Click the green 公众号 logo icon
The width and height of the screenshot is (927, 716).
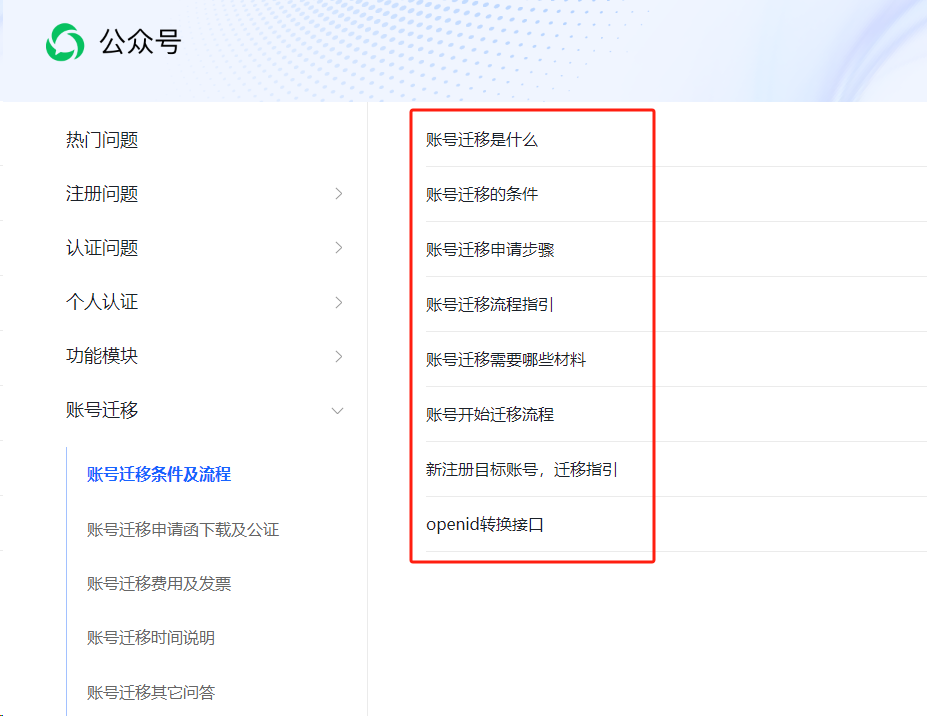65,43
